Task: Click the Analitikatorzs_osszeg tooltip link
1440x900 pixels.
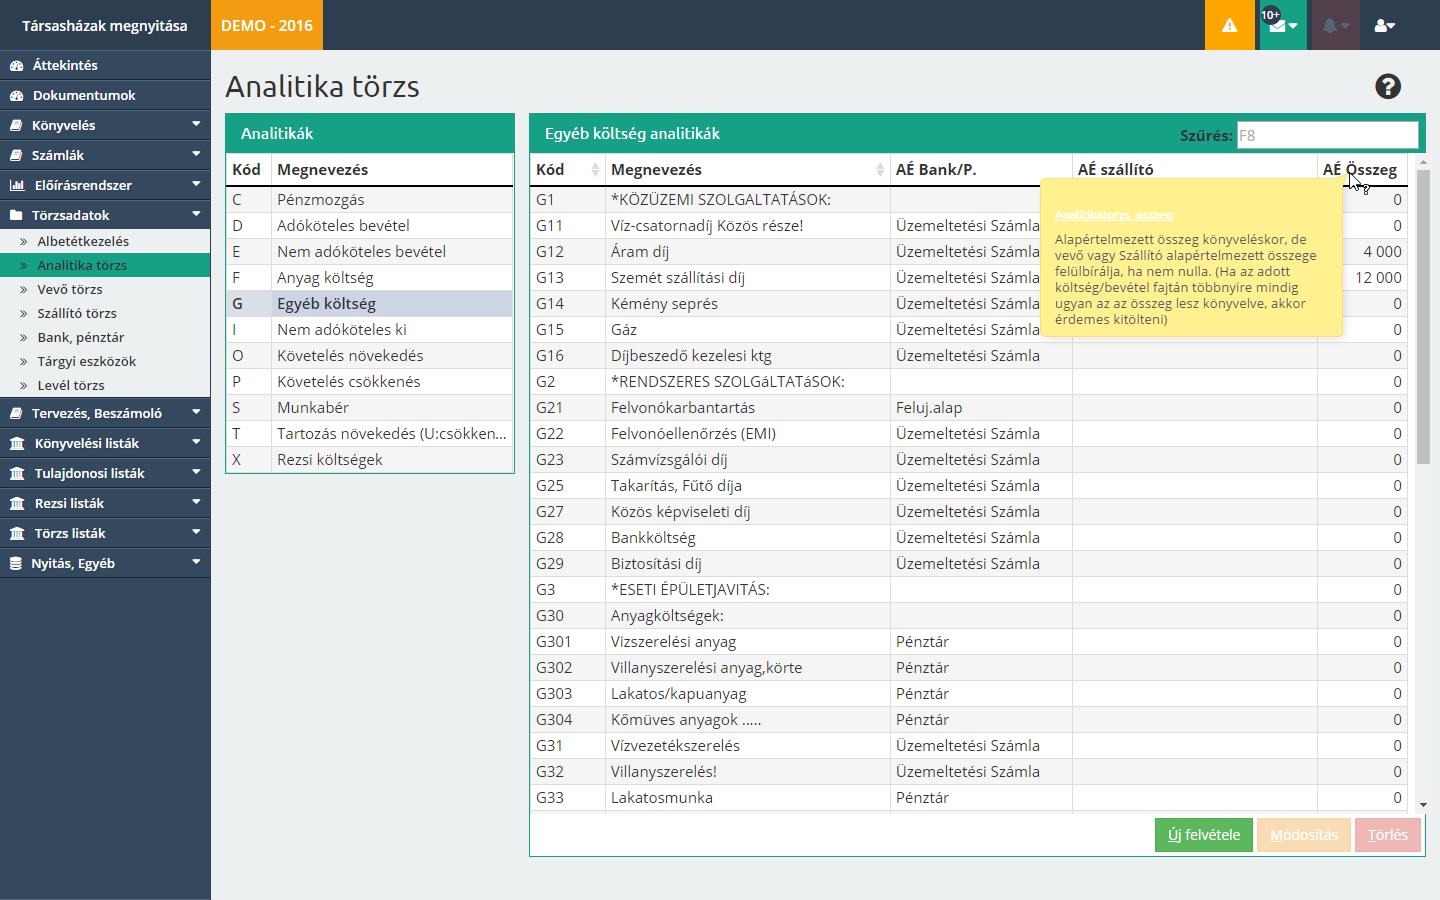Action: point(1113,215)
